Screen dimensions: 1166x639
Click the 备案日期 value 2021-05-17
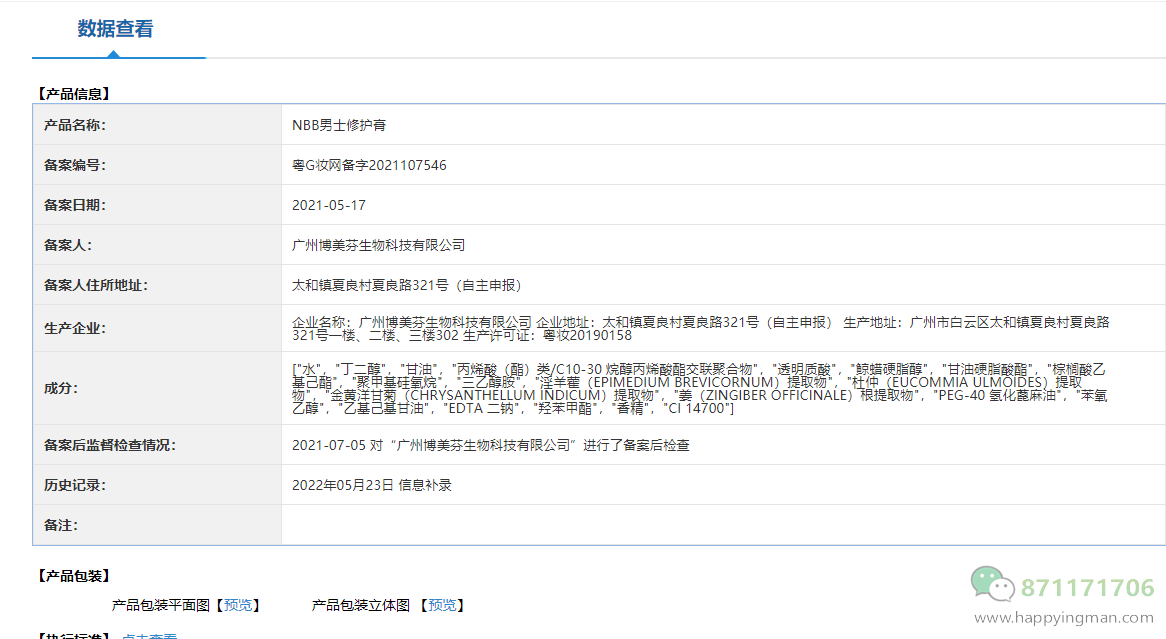[x=329, y=205]
